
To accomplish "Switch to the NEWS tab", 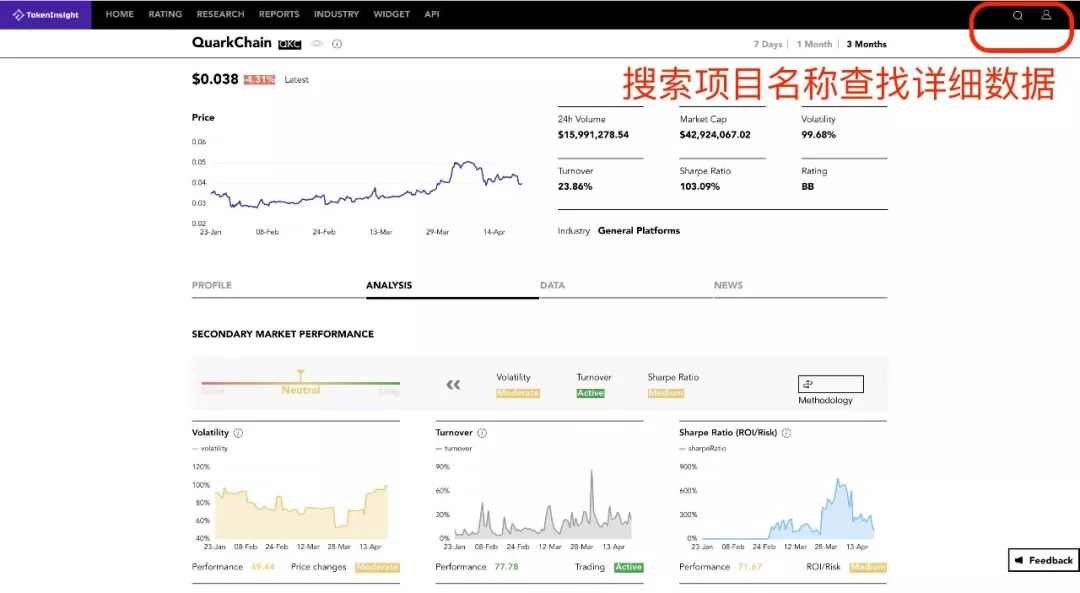I will pyautogui.click(x=728, y=285).
